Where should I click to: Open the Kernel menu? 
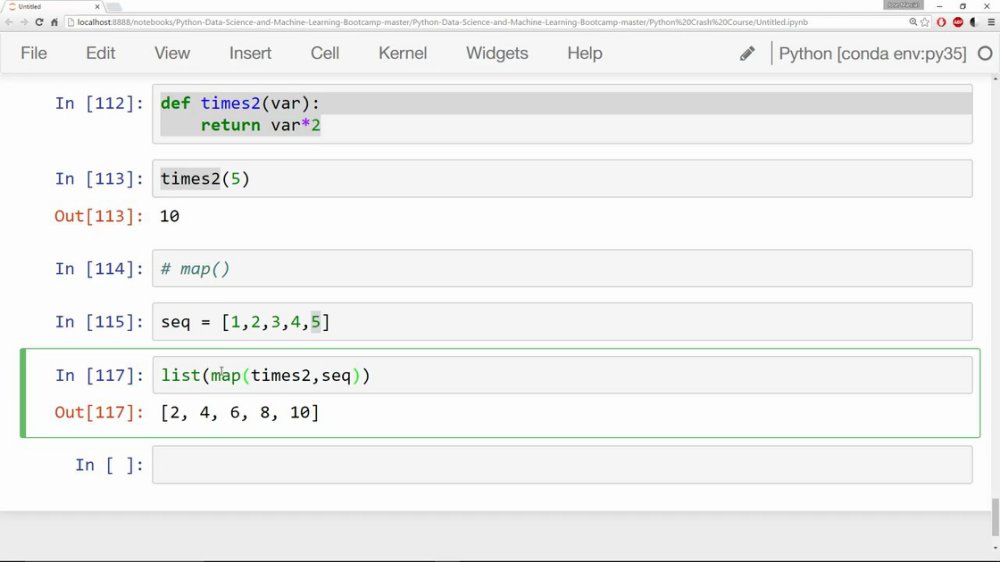[402, 53]
